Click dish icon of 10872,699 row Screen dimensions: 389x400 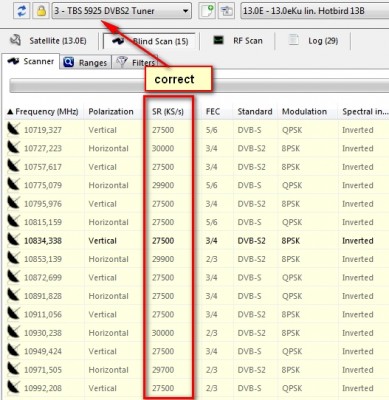(x=14, y=277)
